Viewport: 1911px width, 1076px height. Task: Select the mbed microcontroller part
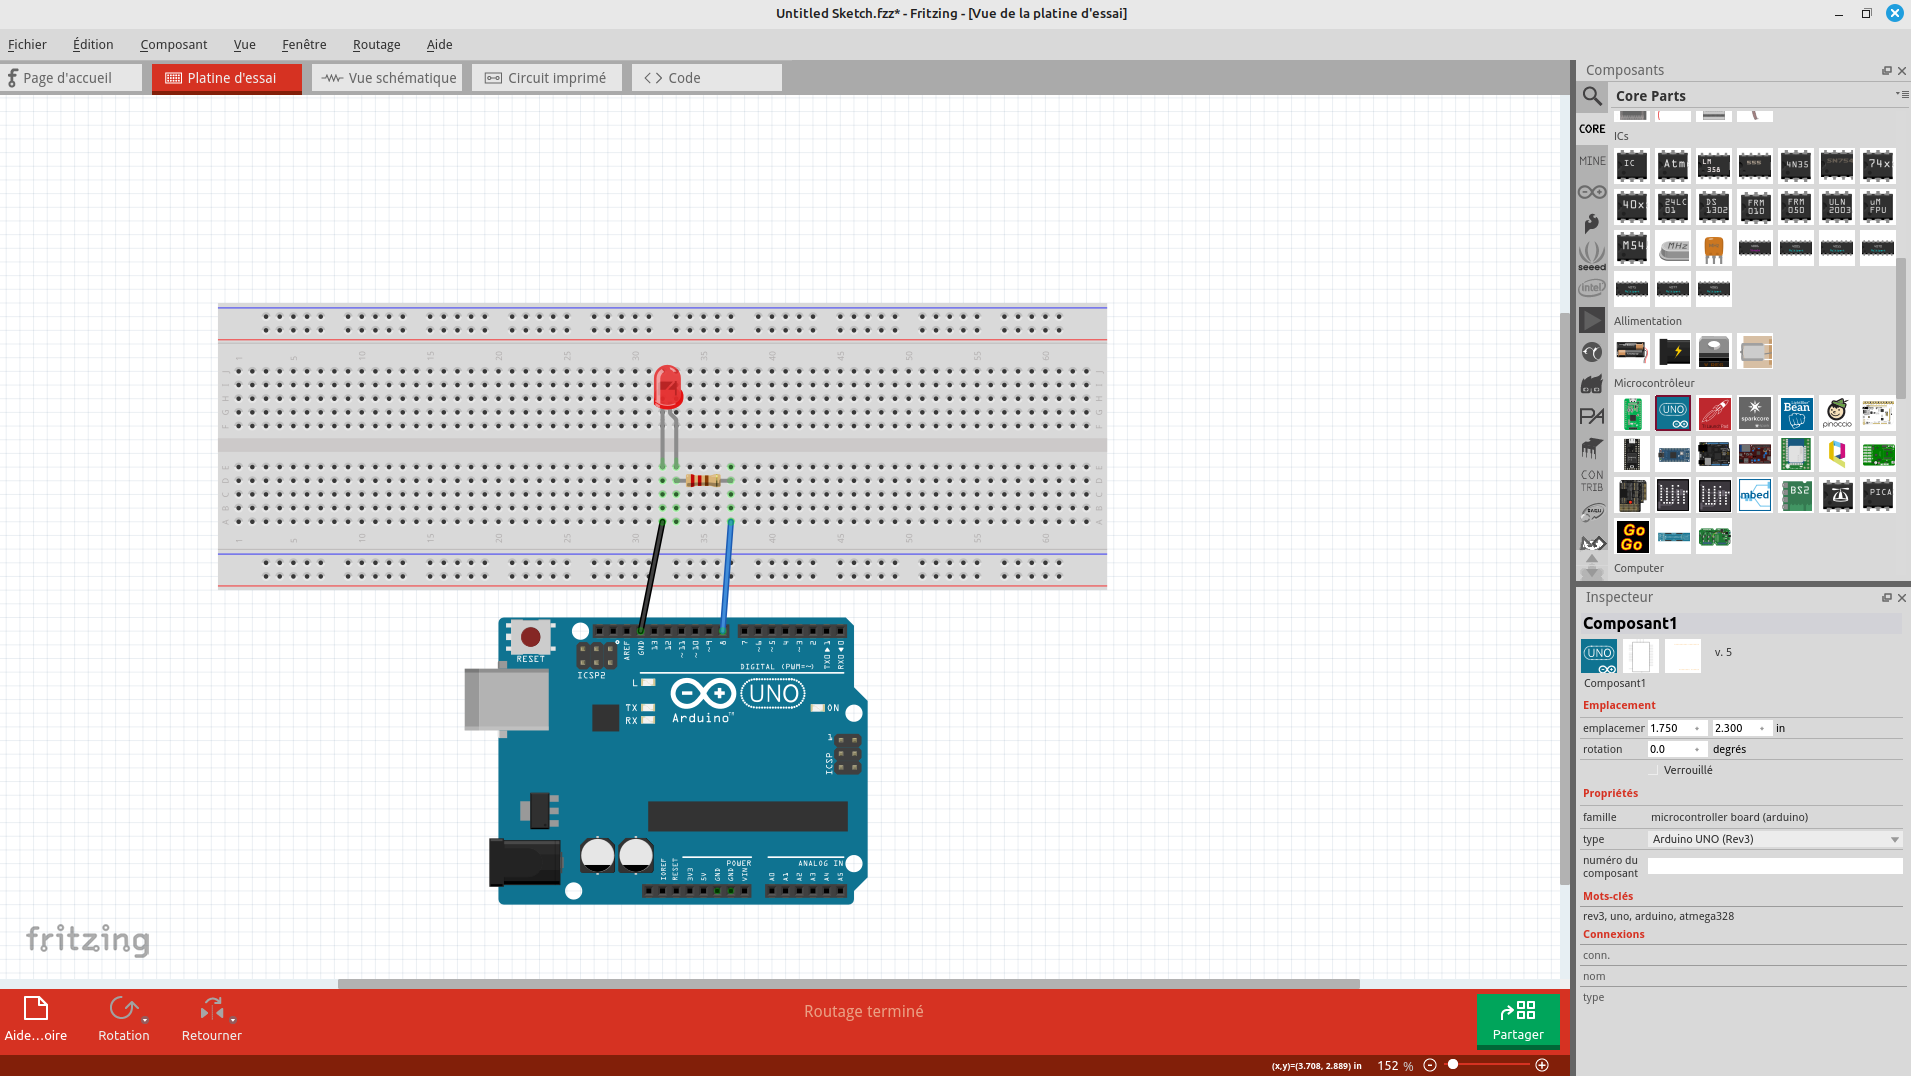tap(1755, 495)
